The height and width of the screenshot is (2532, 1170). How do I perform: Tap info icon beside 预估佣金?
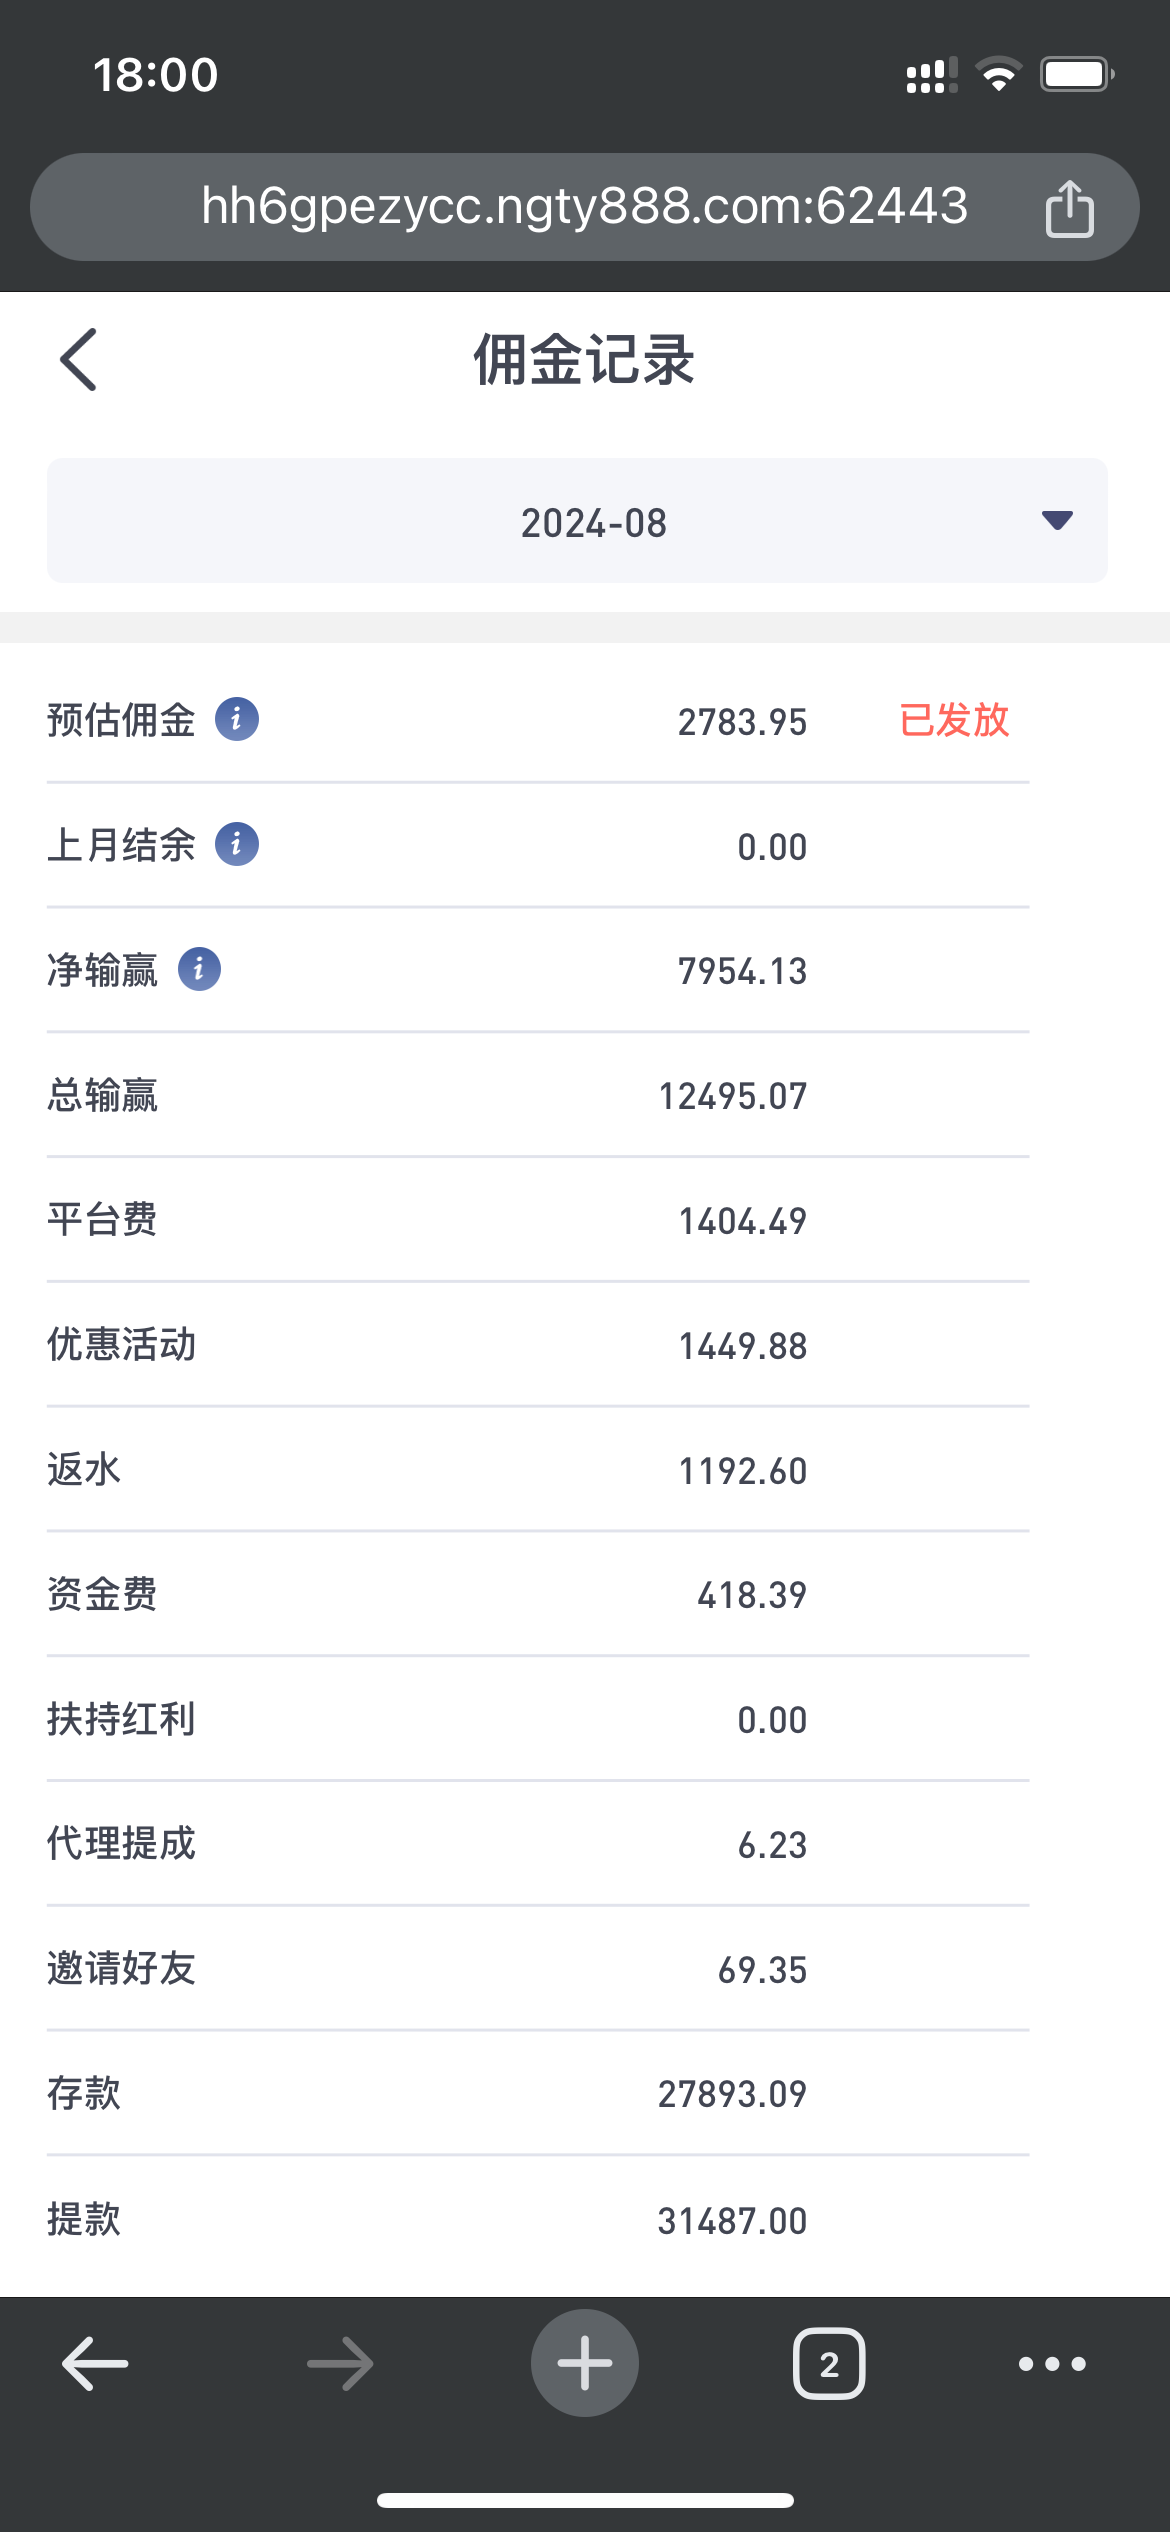tap(237, 719)
